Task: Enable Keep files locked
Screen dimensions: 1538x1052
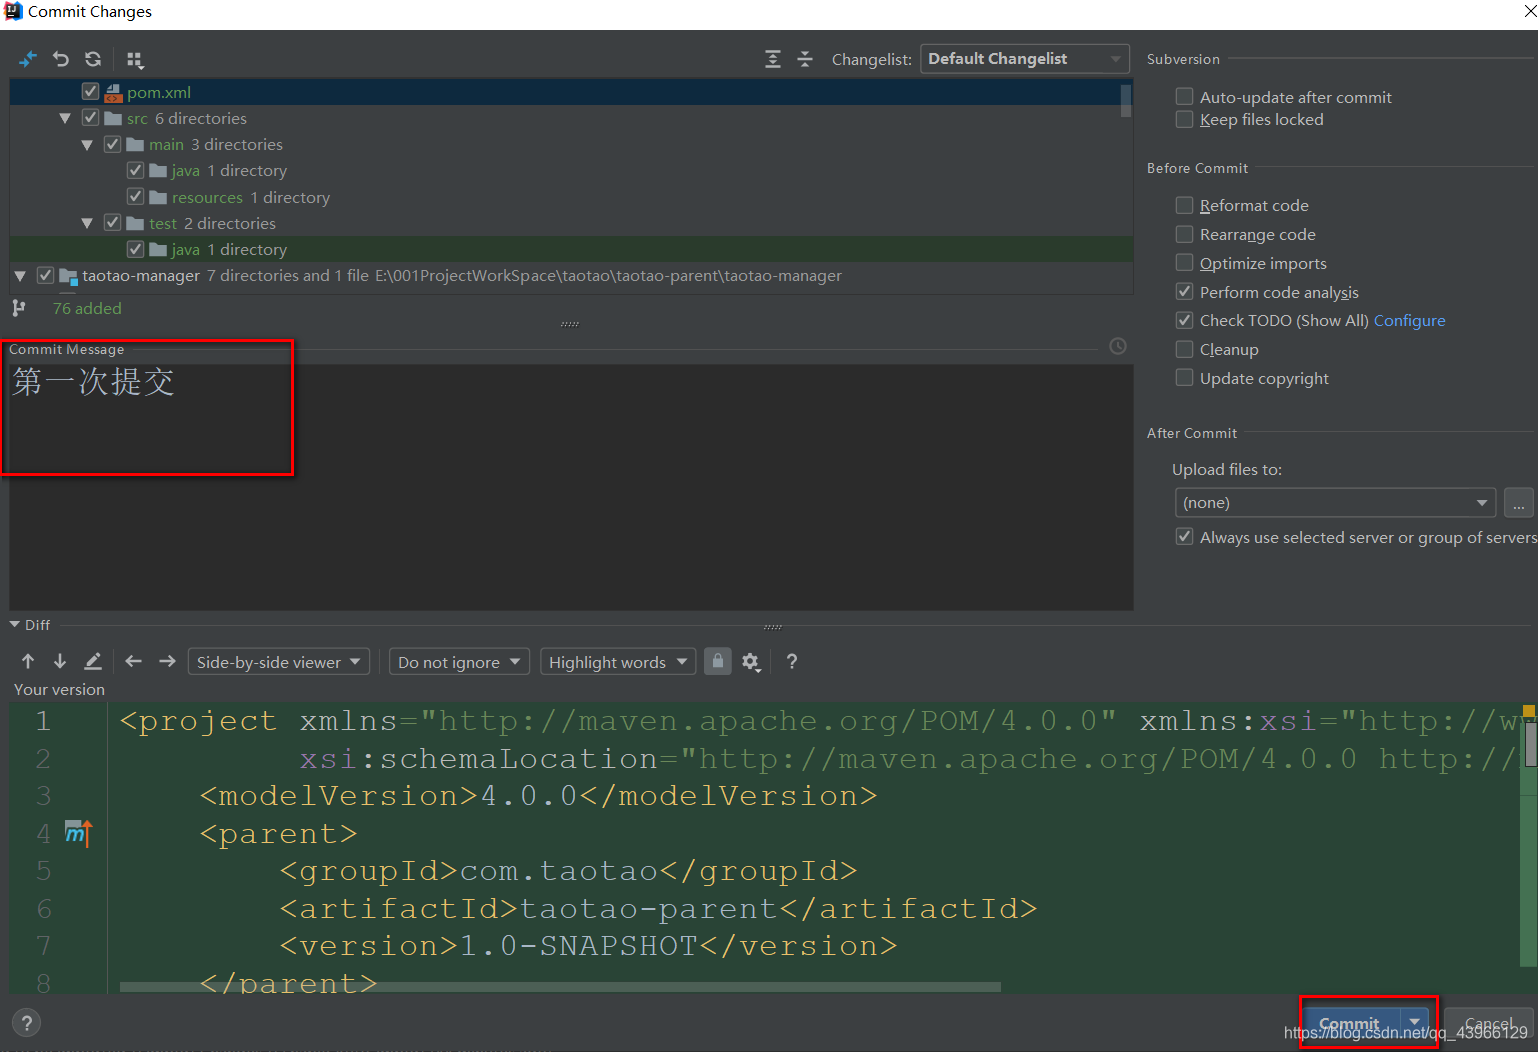Action: coord(1184,119)
